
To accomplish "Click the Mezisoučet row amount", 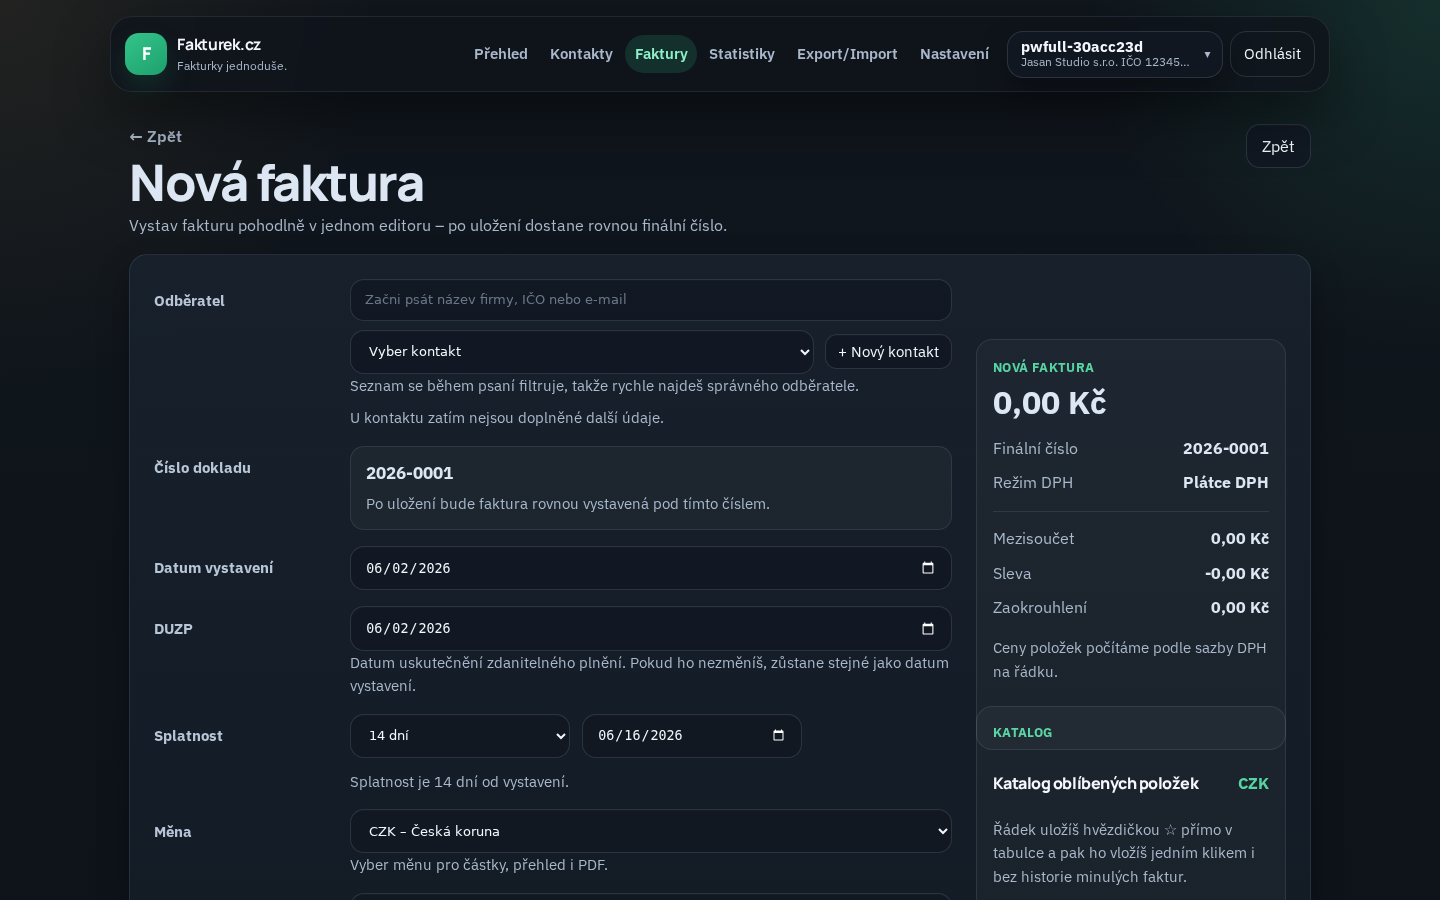I will tap(1240, 539).
